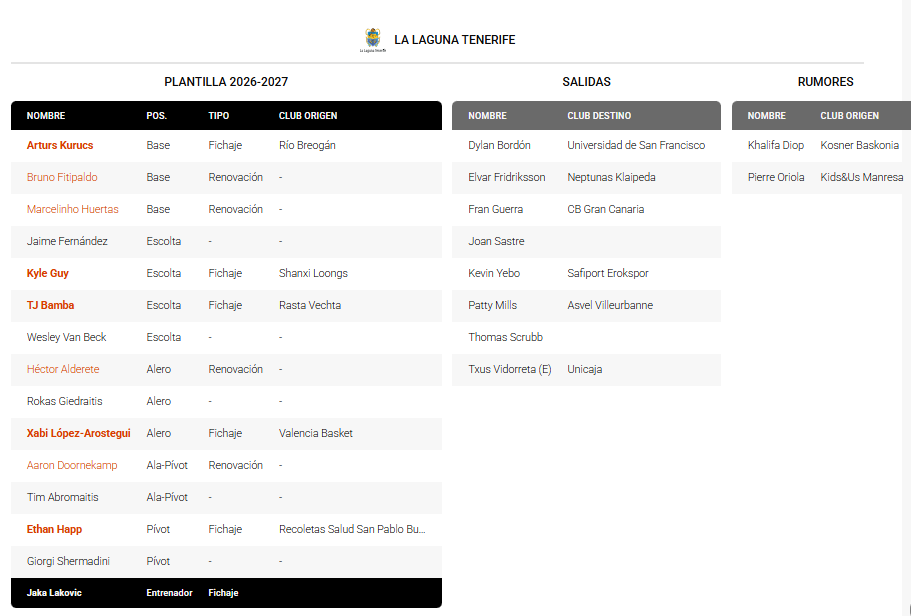This screenshot has width=911, height=616.
Task: Click the Entrenador cell for Jaka Lakovic
Action: click(x=169, y=593)
